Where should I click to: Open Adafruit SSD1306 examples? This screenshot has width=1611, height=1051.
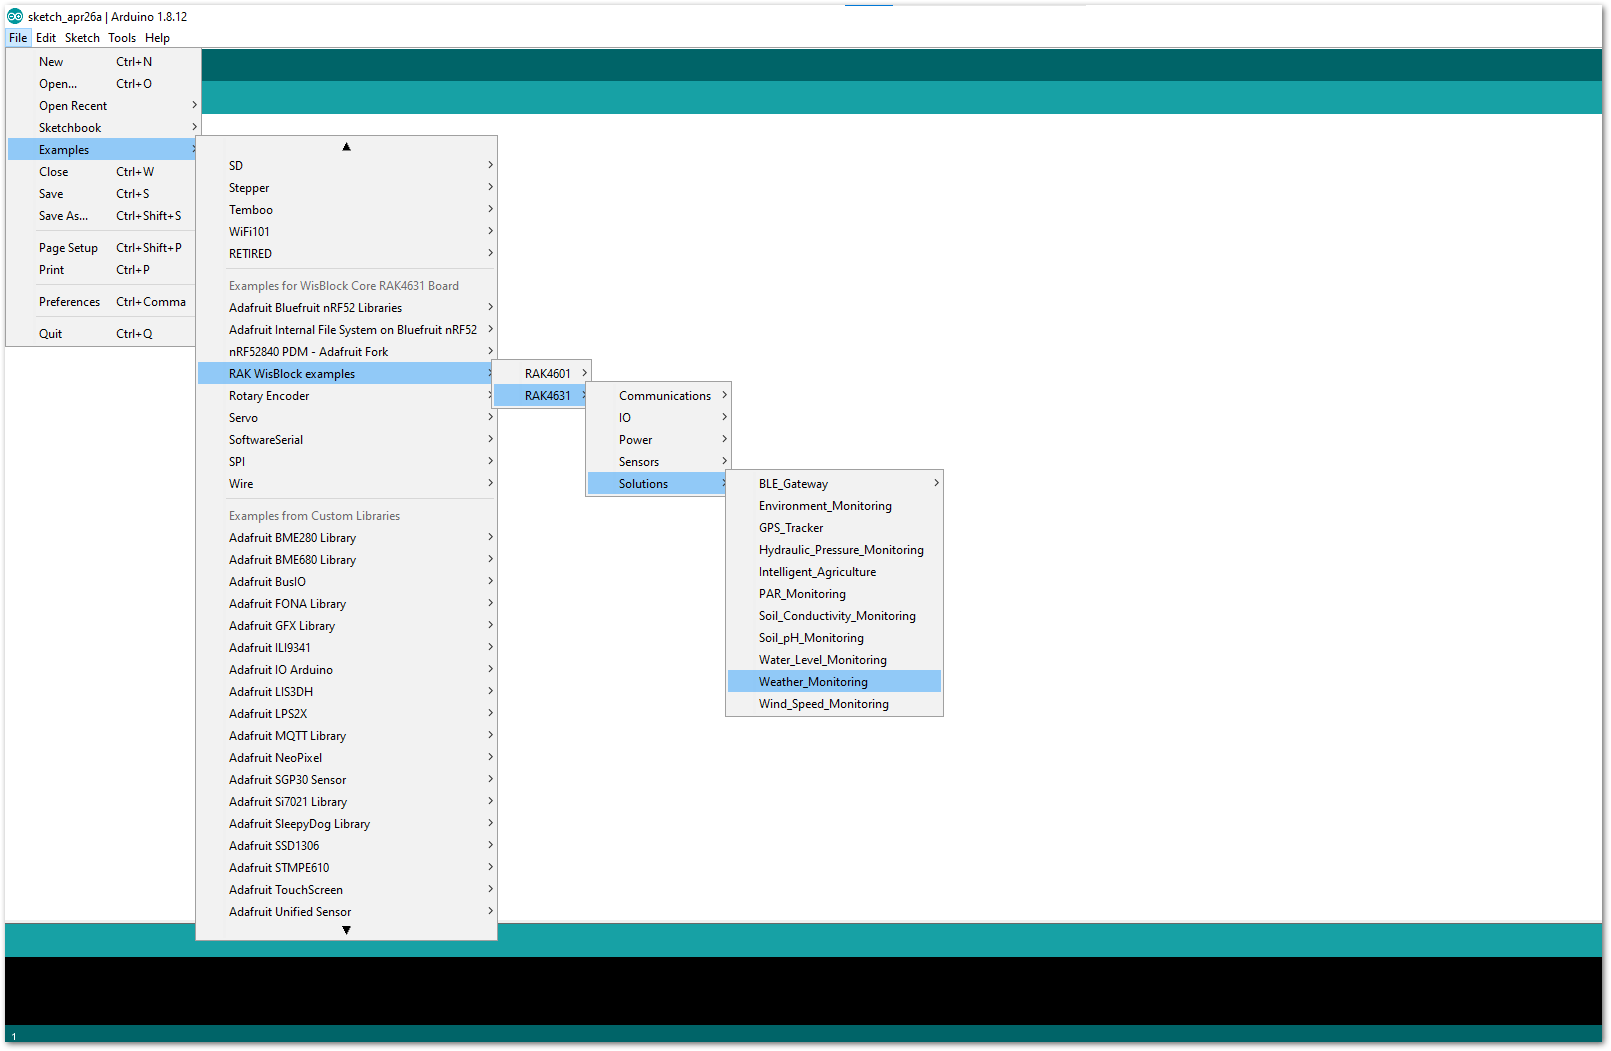coord(346,846)
